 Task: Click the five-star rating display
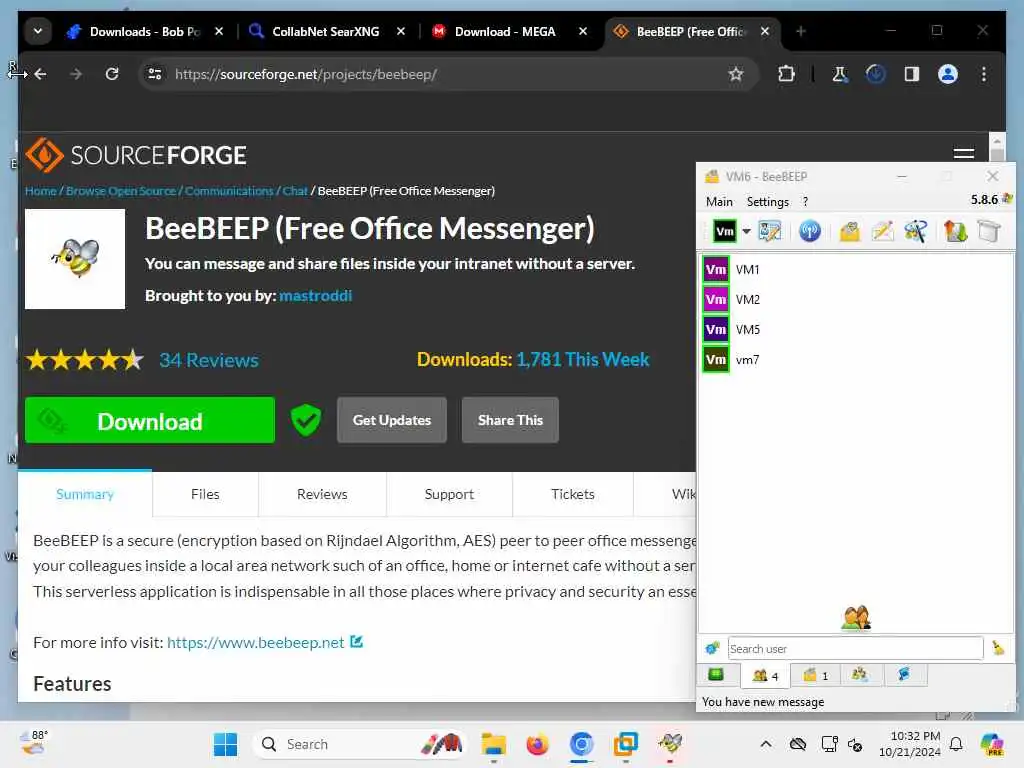(85, 360)
